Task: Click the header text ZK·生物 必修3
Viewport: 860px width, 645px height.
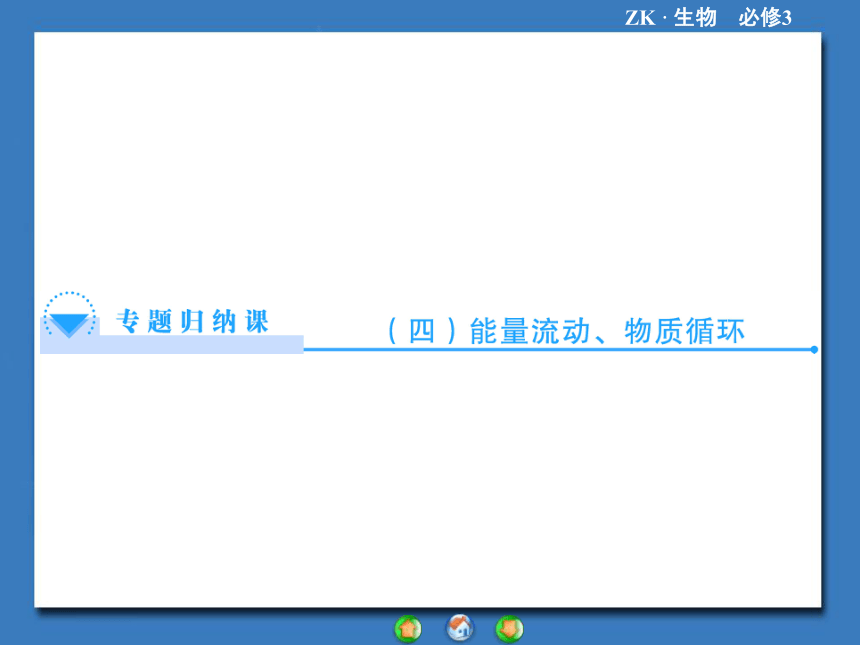Action: click(708, 18)
